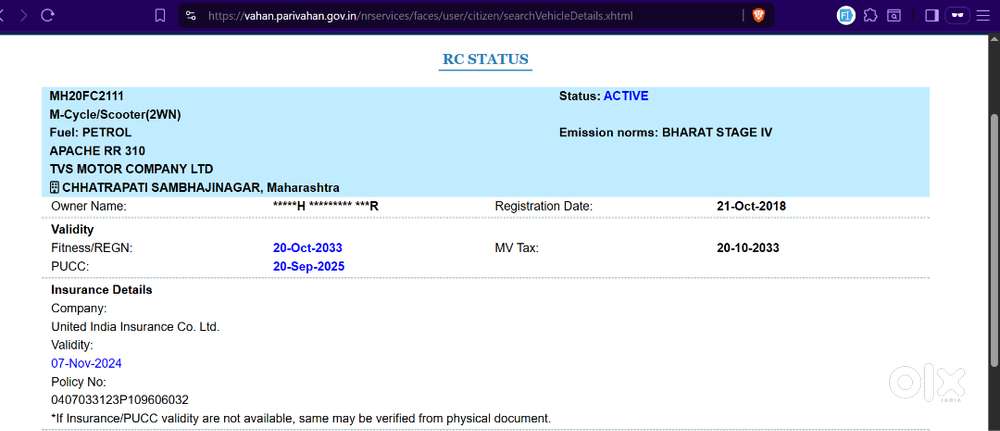Click policy number 0407033123P109606032

pos(119,399)
